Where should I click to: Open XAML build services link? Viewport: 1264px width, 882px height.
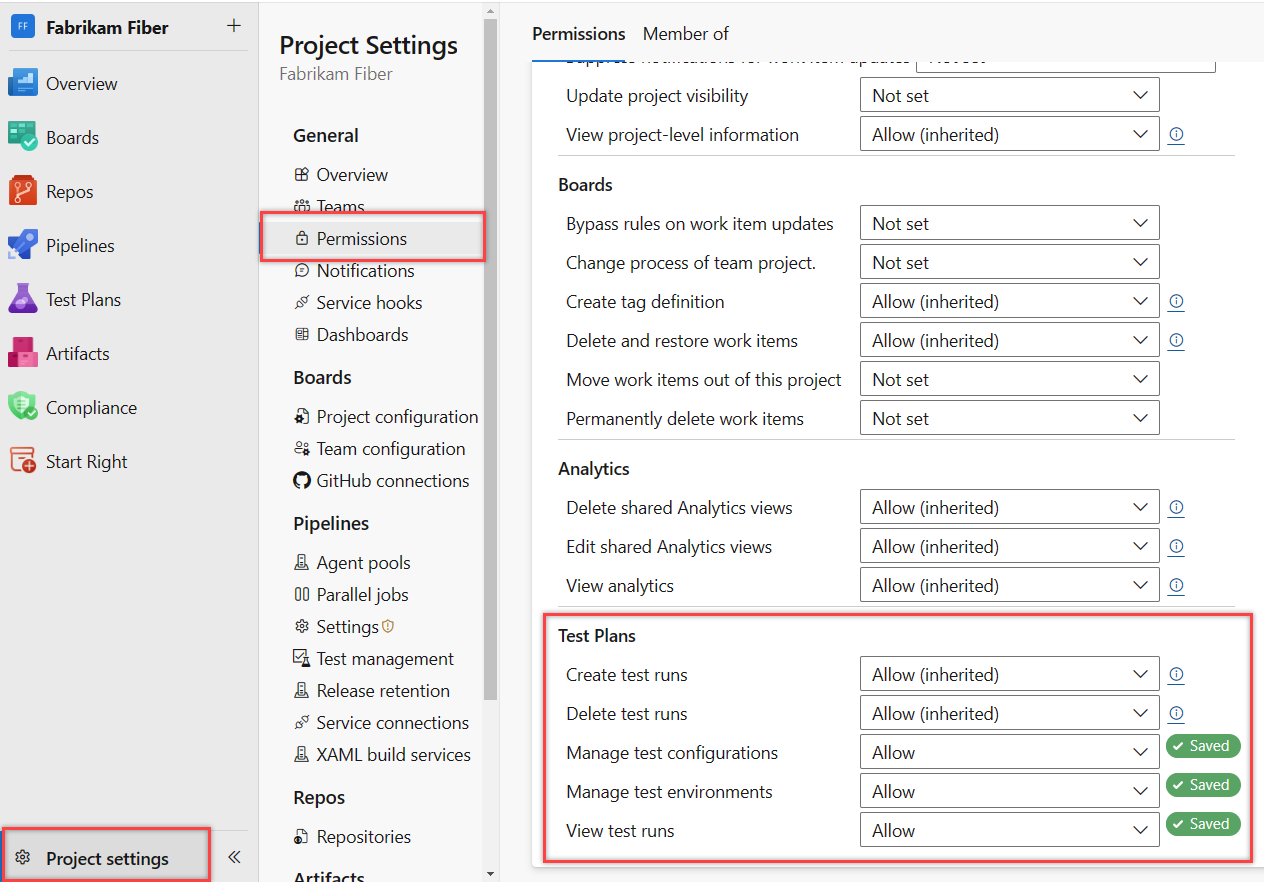[x=394, y=755]
